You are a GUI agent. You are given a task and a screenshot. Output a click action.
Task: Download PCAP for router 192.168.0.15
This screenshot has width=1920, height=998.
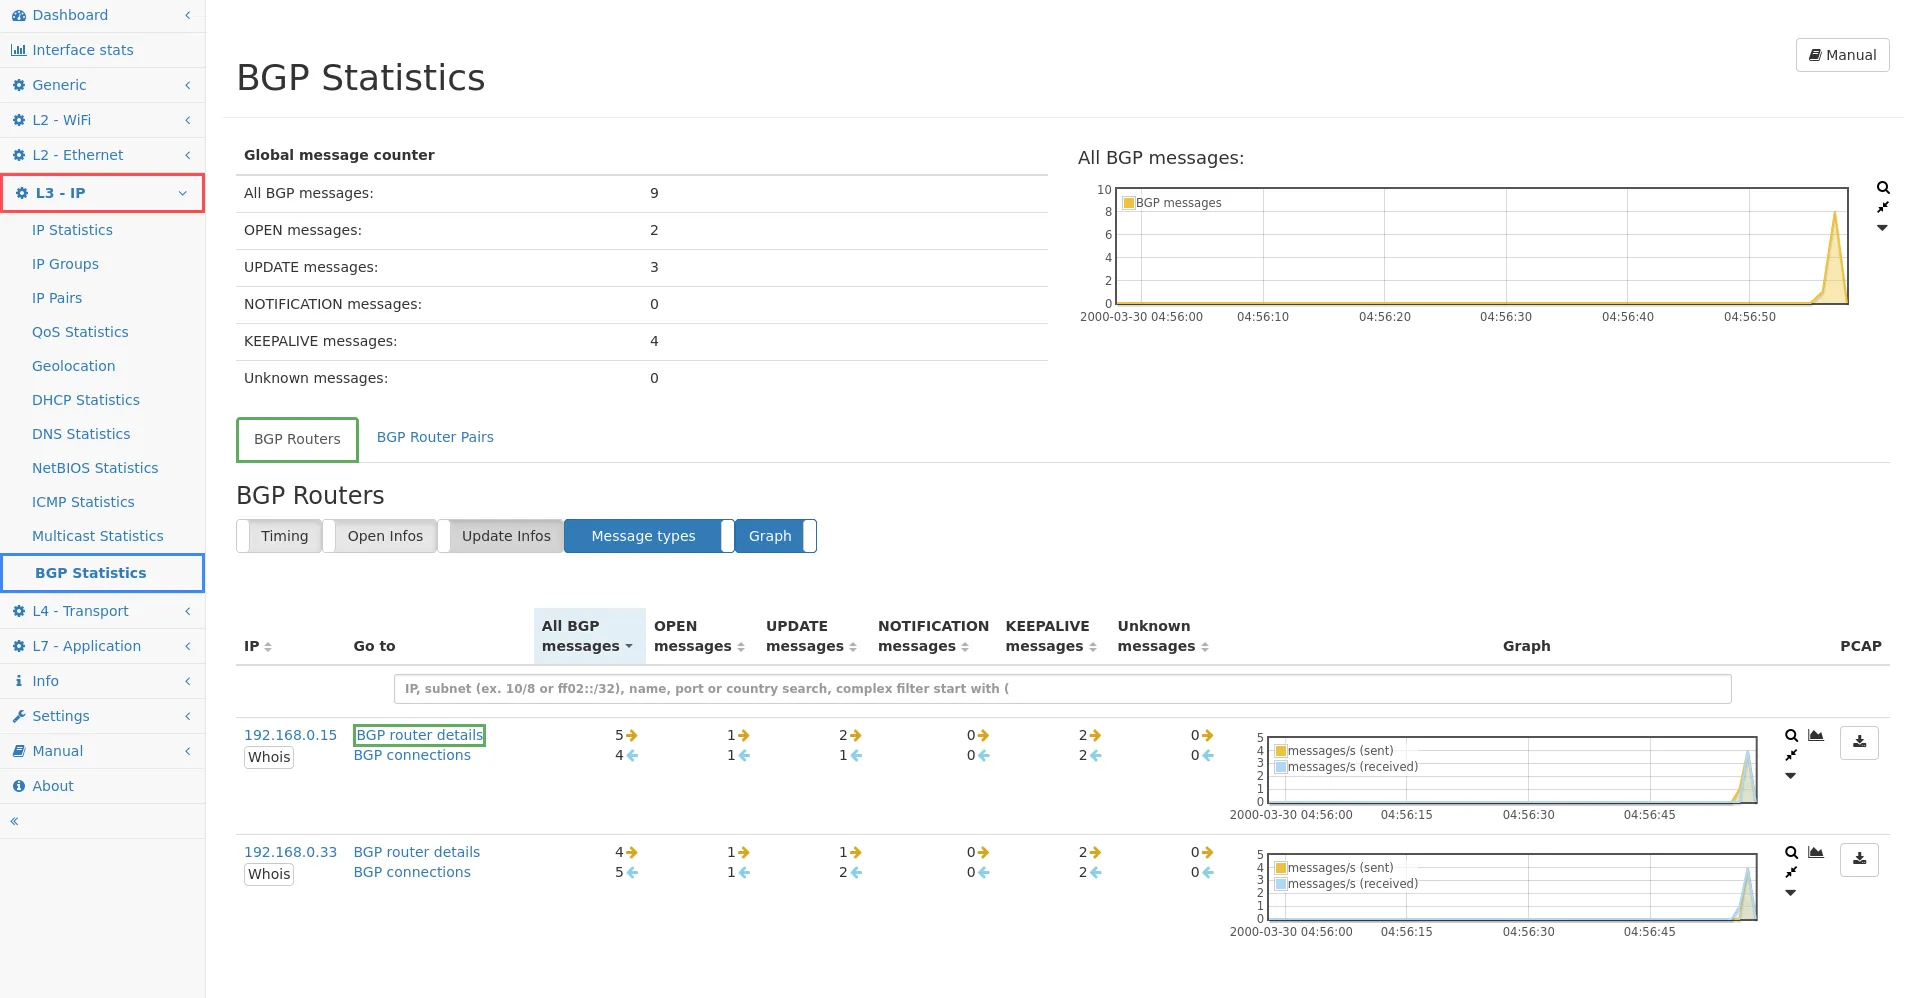[x=1859, y=742]
